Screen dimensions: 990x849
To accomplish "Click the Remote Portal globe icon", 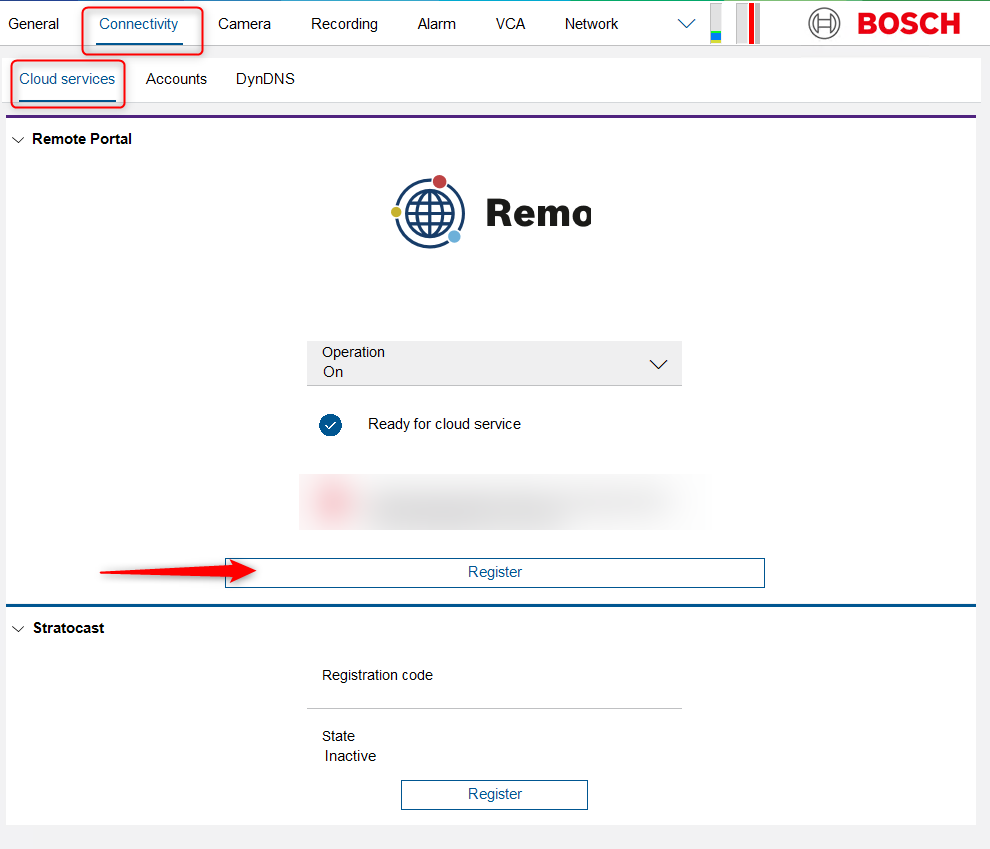I will point(428,213).
